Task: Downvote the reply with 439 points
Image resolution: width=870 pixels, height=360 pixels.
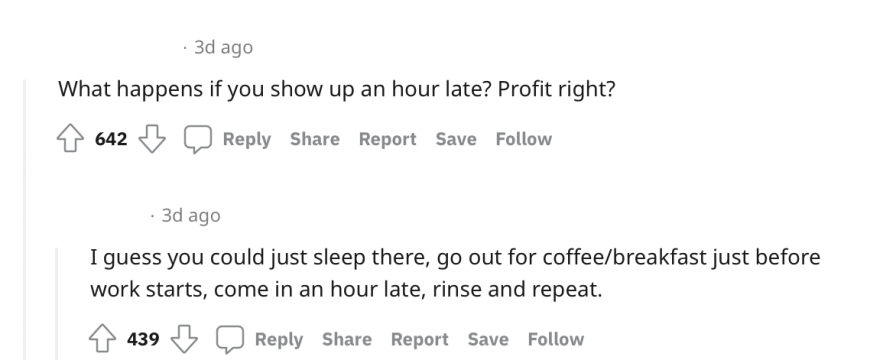Action: (184, 339)
